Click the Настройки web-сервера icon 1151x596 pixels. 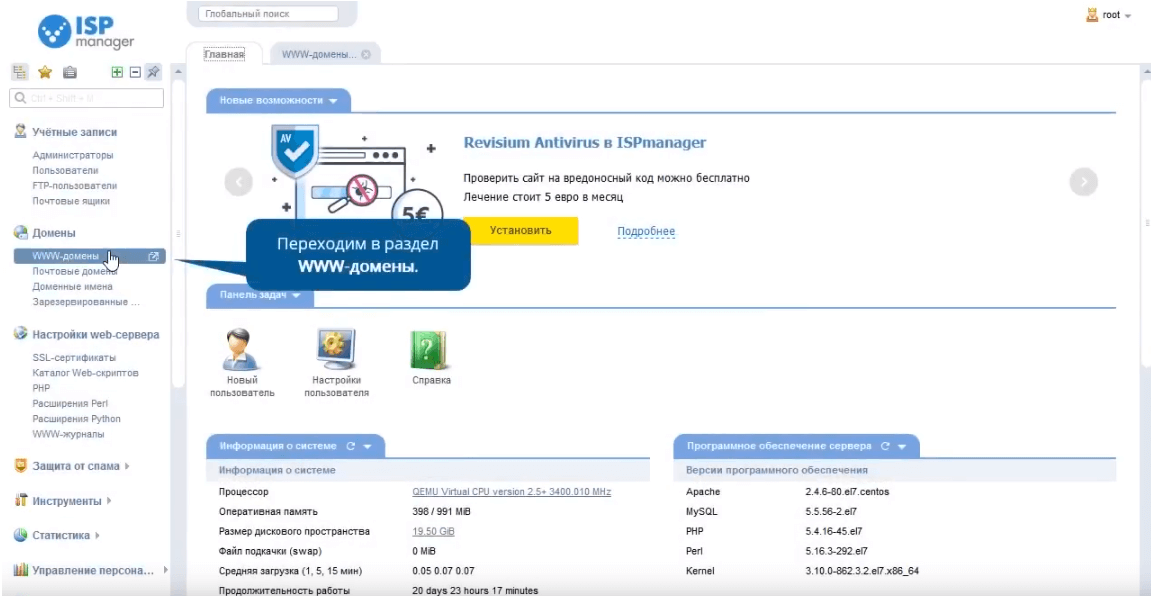21,334
